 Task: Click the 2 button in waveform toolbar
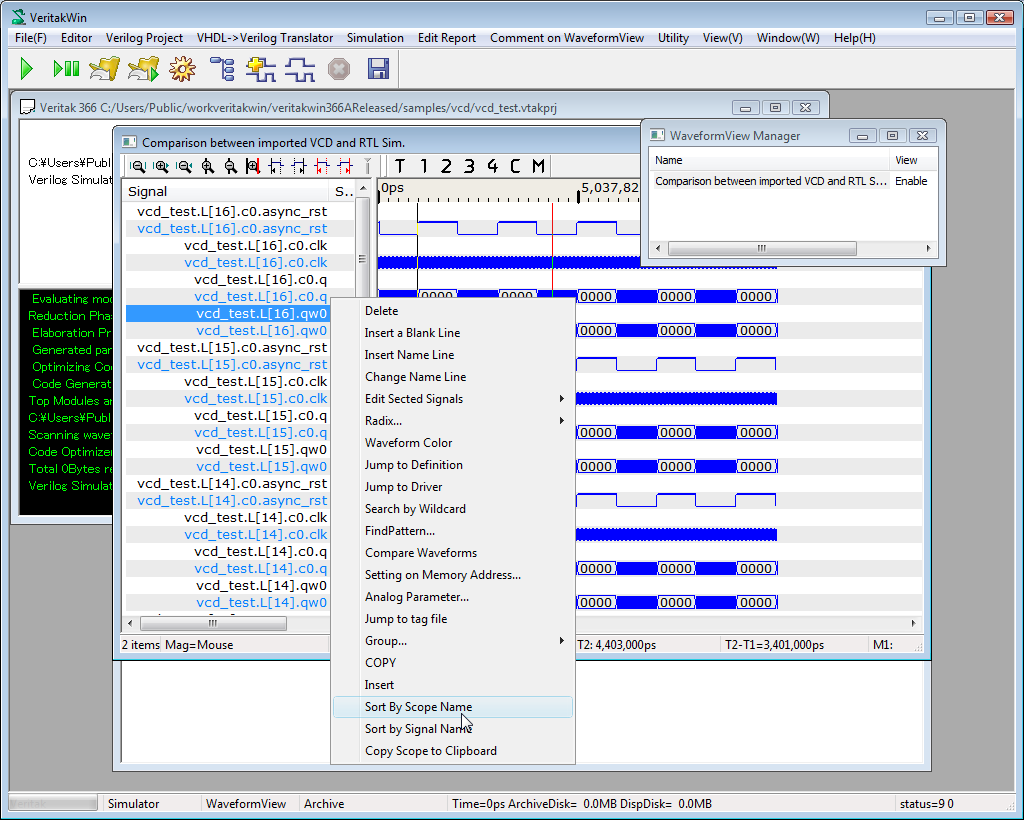(446, 166)
